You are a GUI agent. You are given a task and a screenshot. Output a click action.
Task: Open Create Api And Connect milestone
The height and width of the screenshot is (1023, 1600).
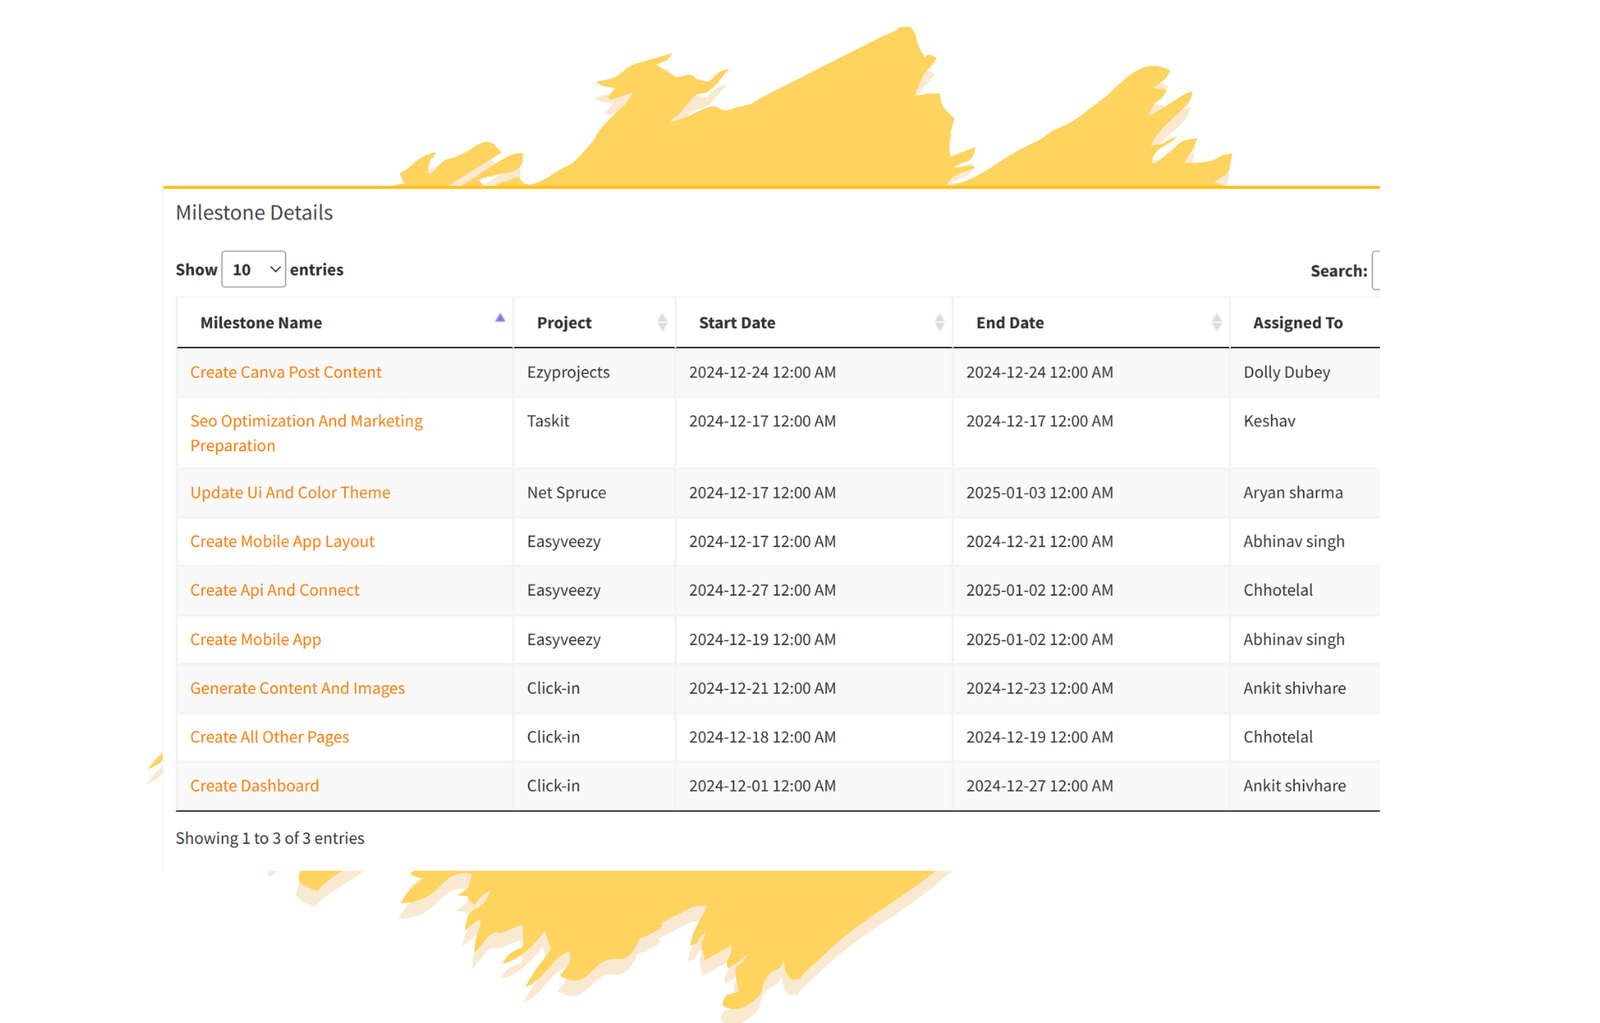[x=275, y=591]
